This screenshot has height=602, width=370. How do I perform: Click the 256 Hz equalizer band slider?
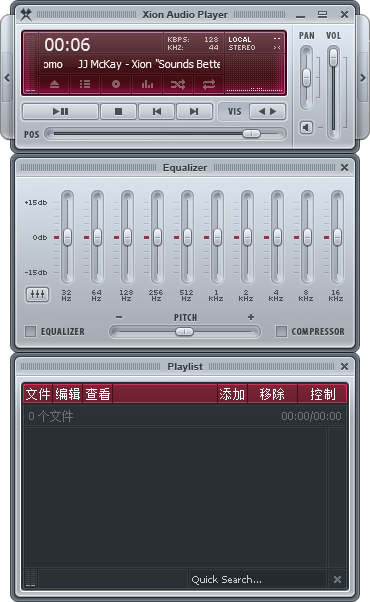point(157,237)
